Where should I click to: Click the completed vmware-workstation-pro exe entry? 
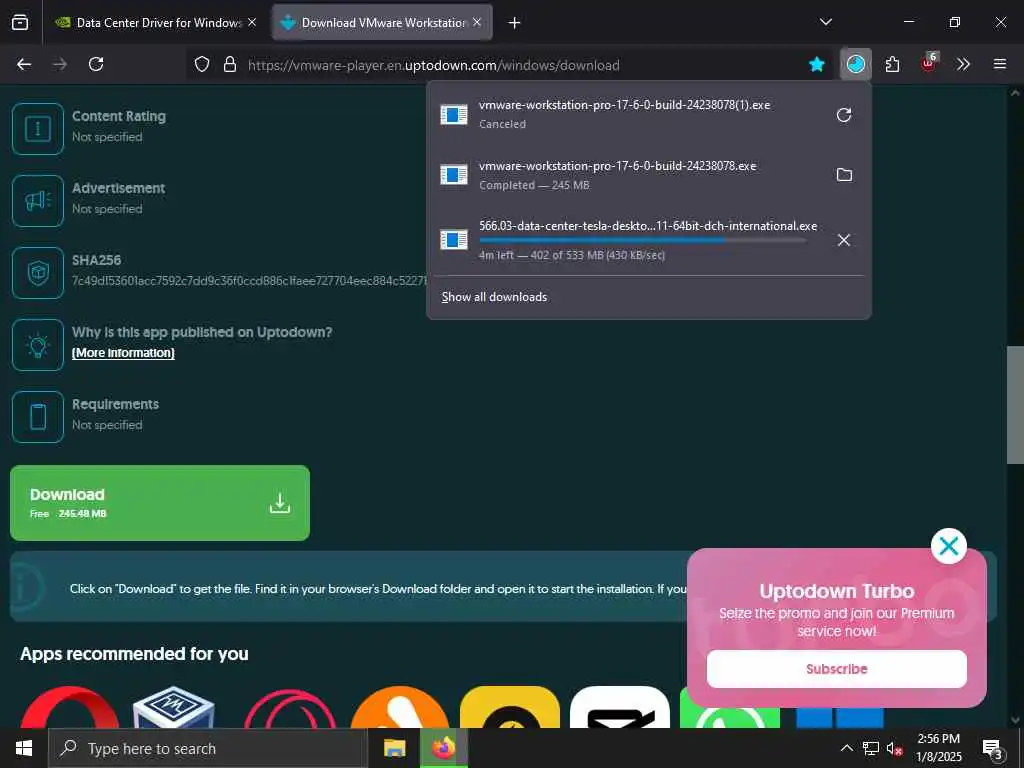(627, 174)
